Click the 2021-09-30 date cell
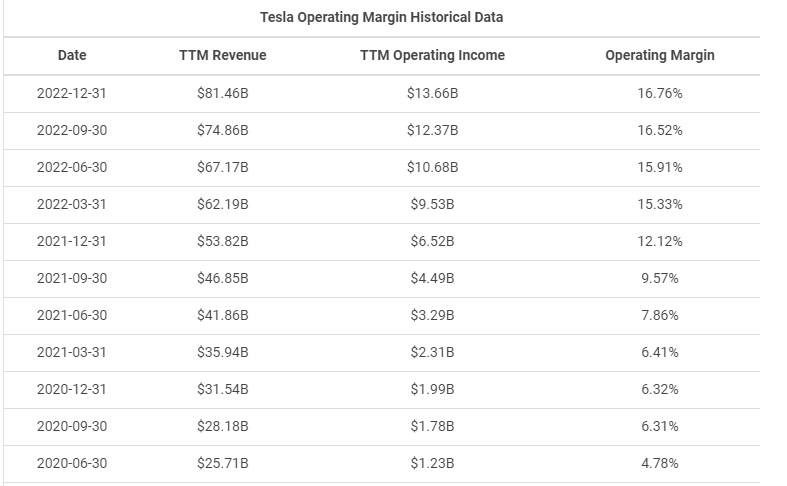787x486 pixels. (x=72, y=279)
